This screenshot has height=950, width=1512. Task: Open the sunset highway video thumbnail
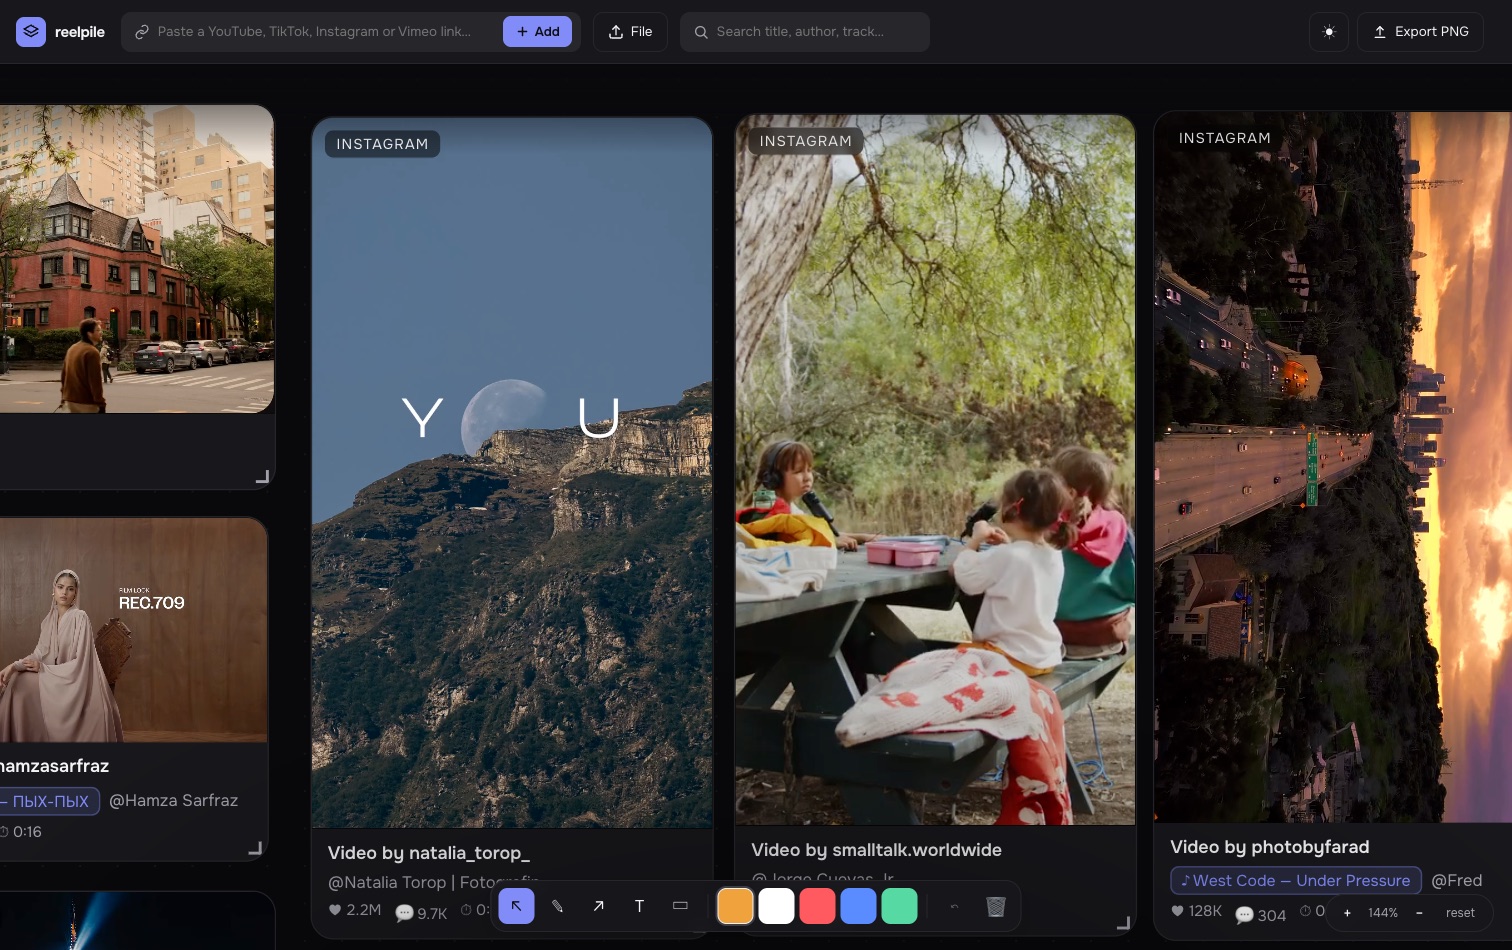[1333, 467]
